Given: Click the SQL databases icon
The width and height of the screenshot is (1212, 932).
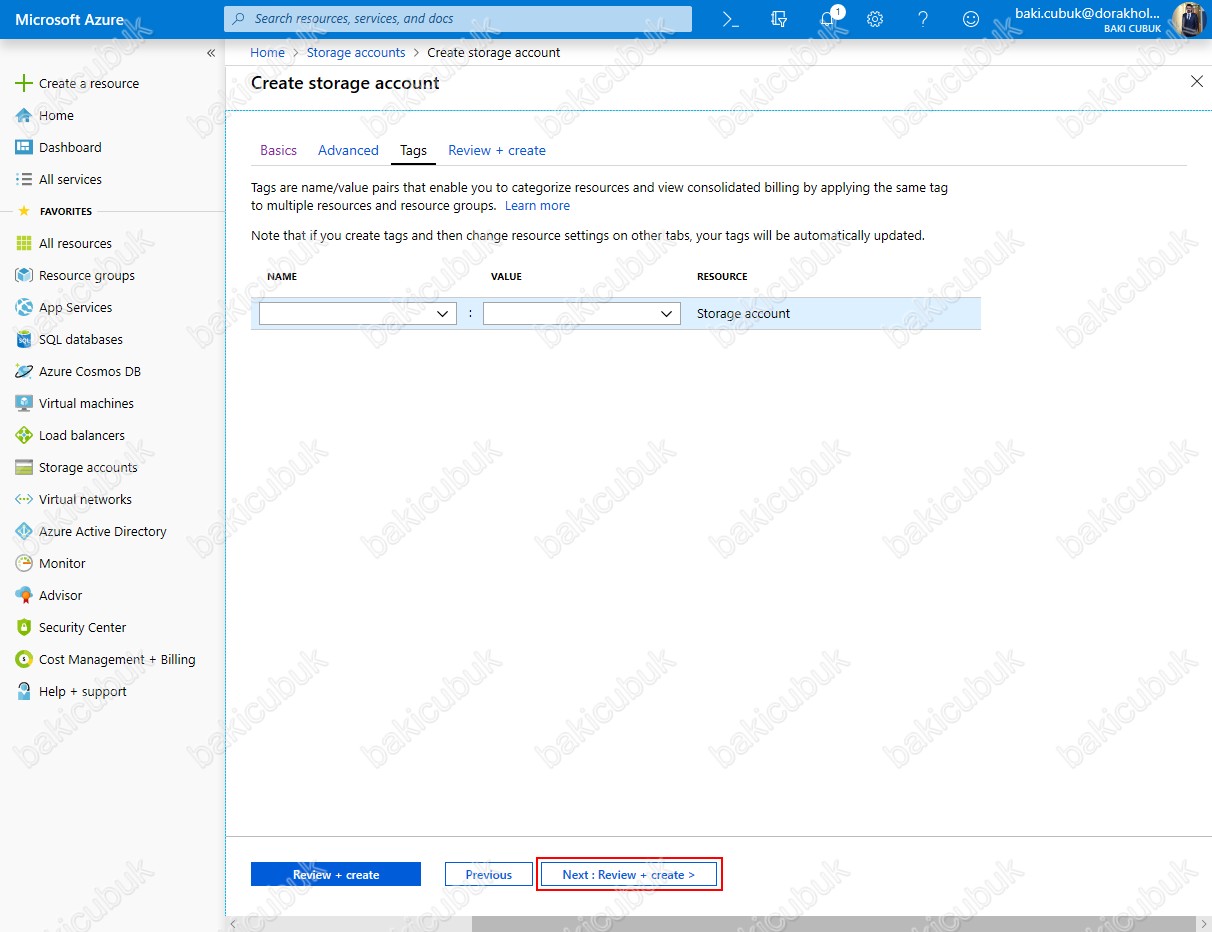Looking at the screenshot, I should [24, 339].
